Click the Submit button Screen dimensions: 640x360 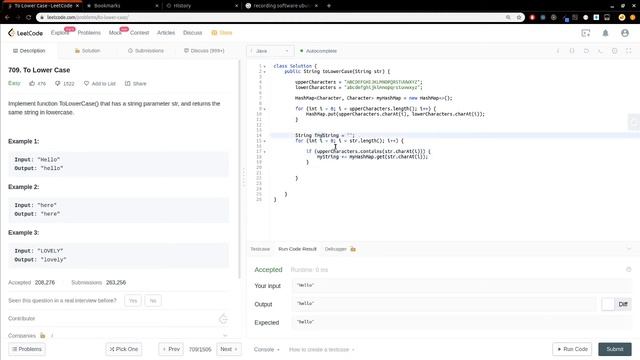615,349
